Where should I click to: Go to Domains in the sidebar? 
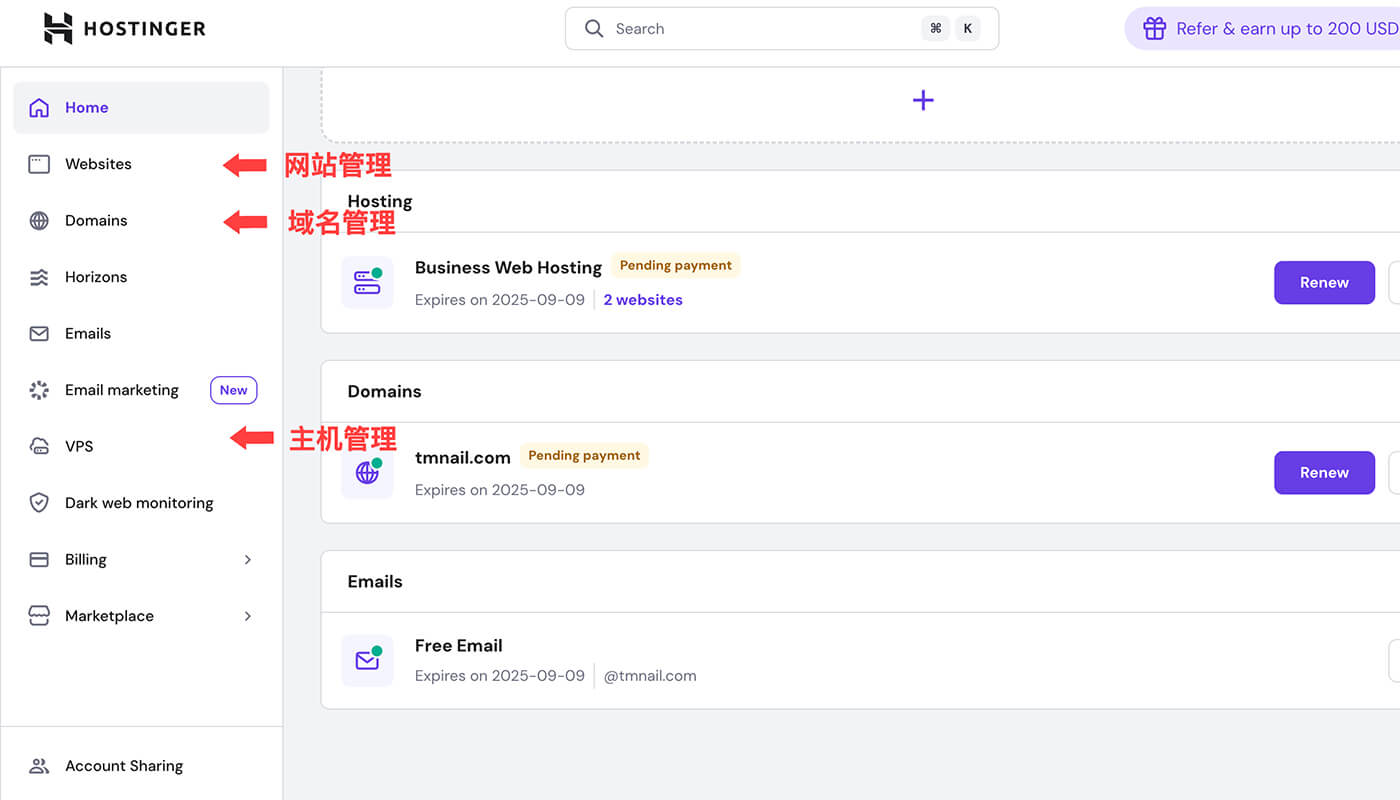pyautogui.click(x=141, y=221)
